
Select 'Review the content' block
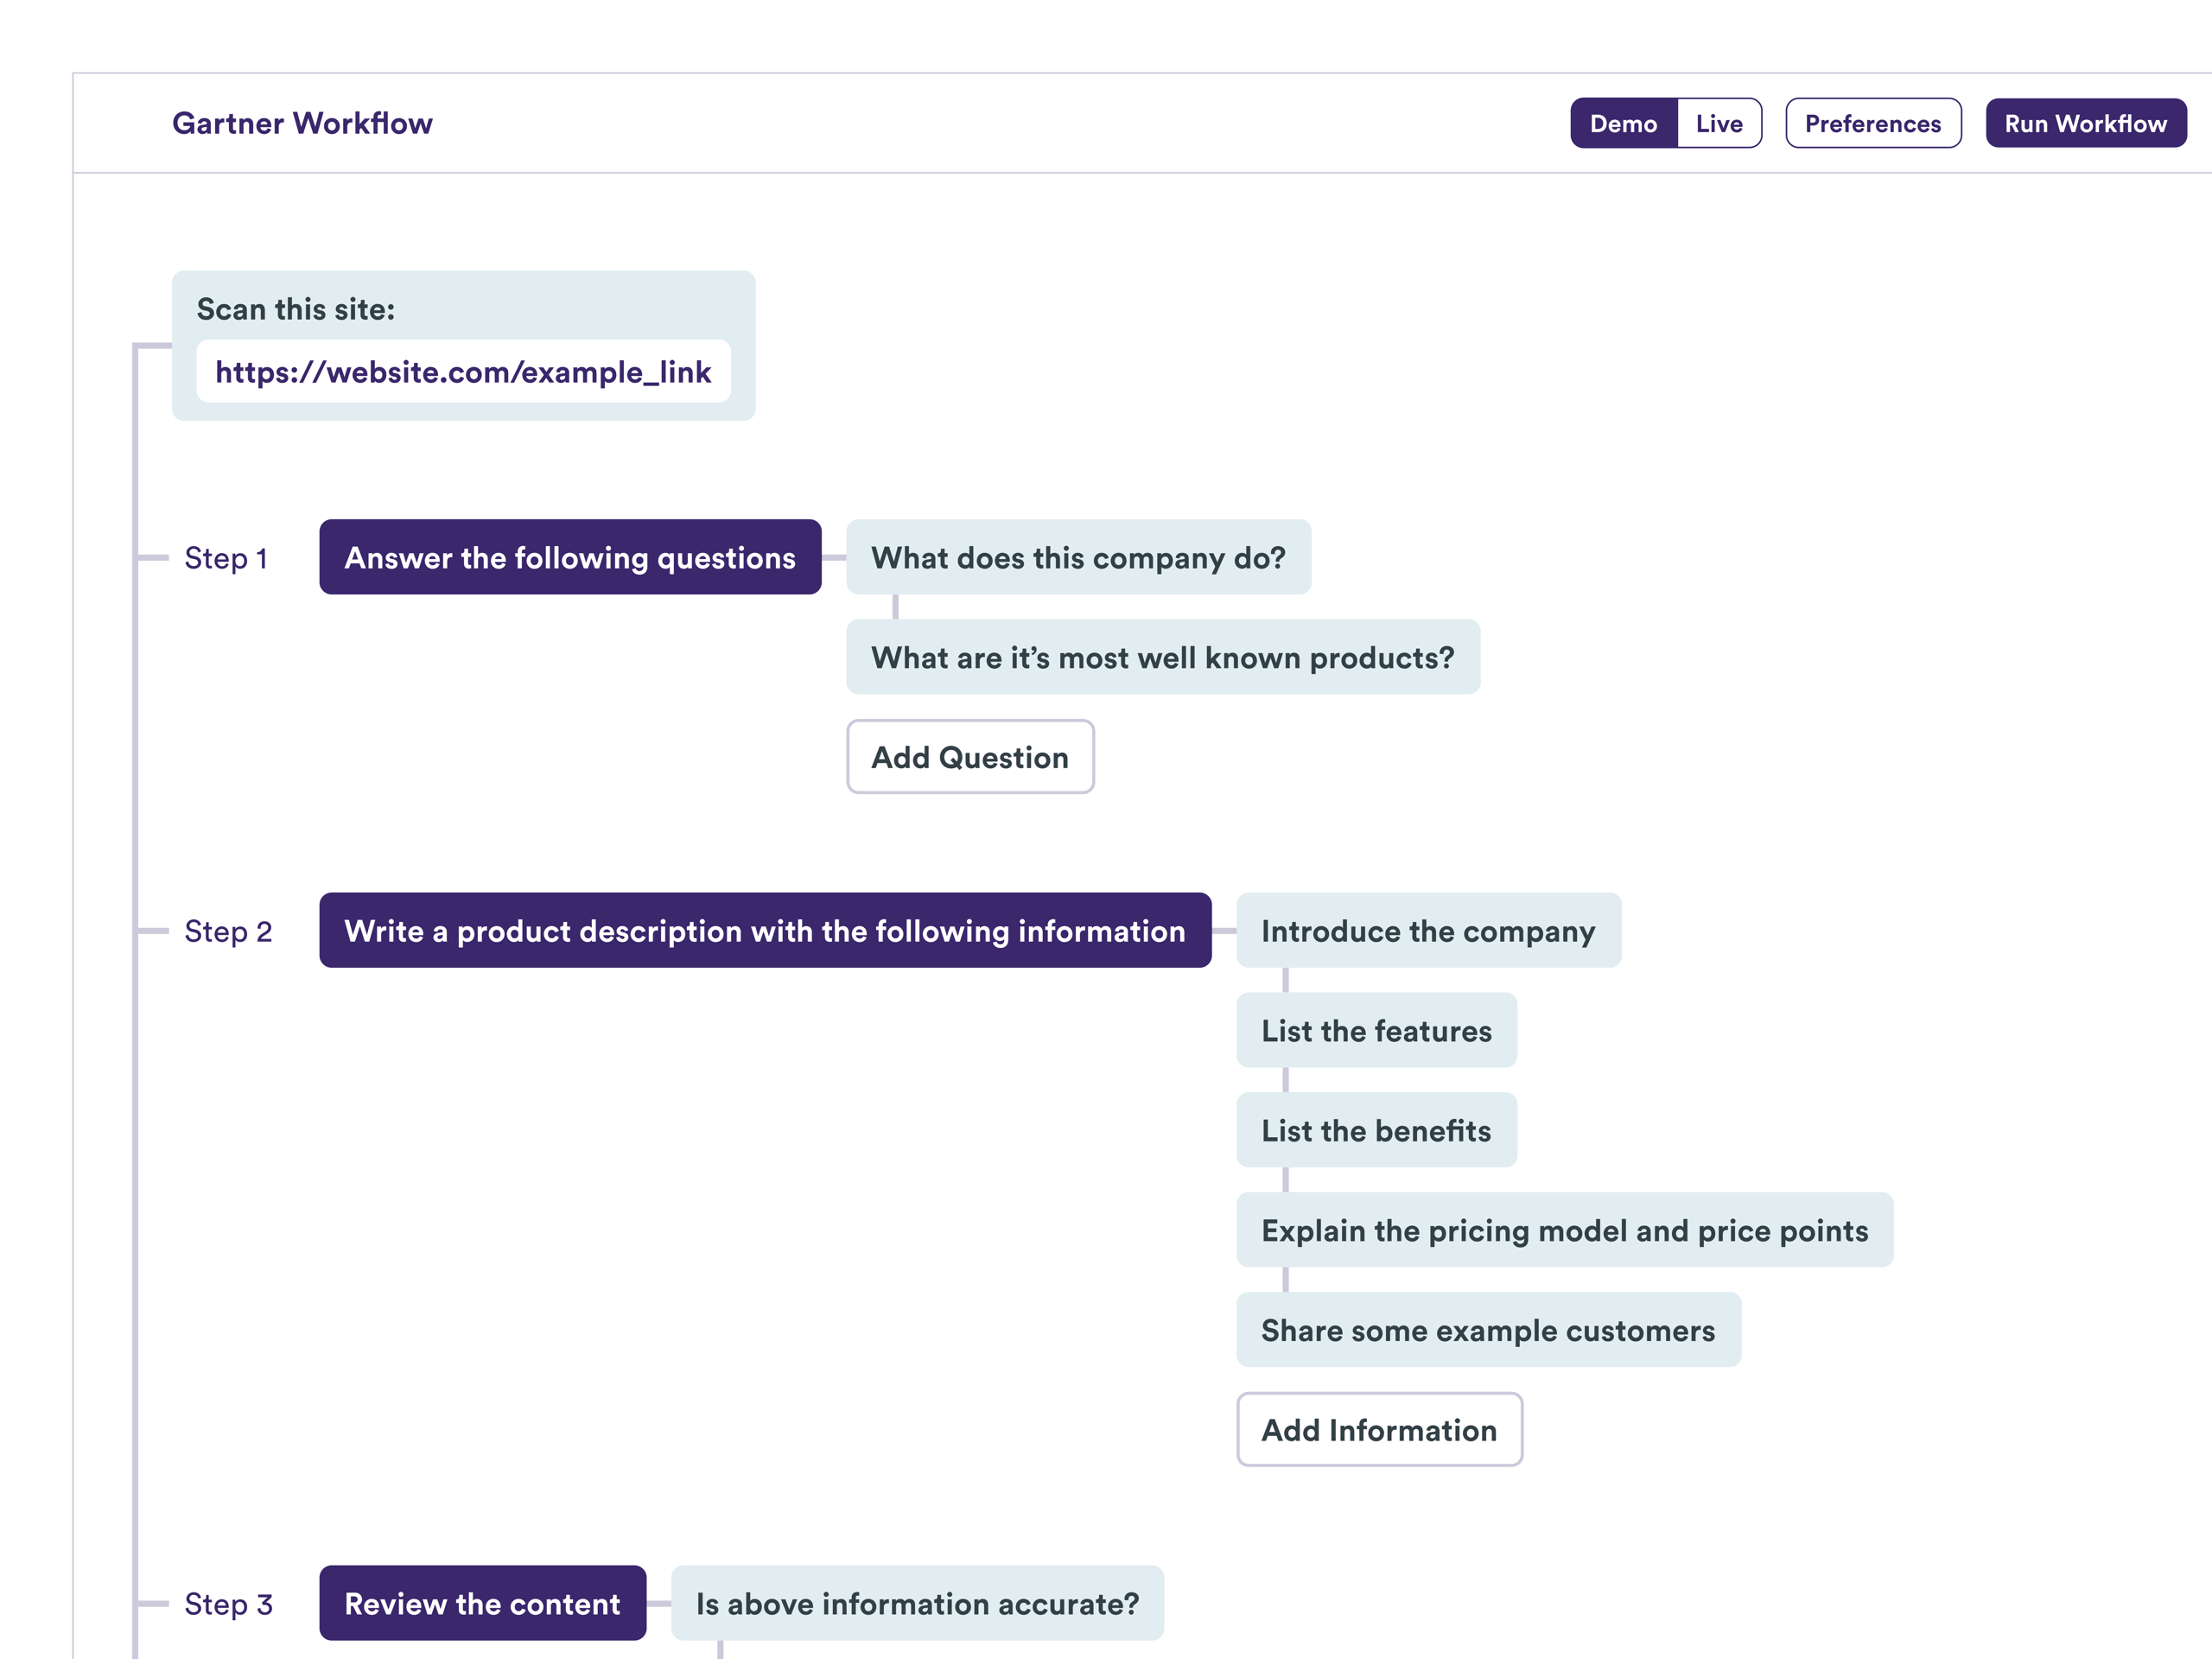pyautogui.click(x=482, y=1603)
